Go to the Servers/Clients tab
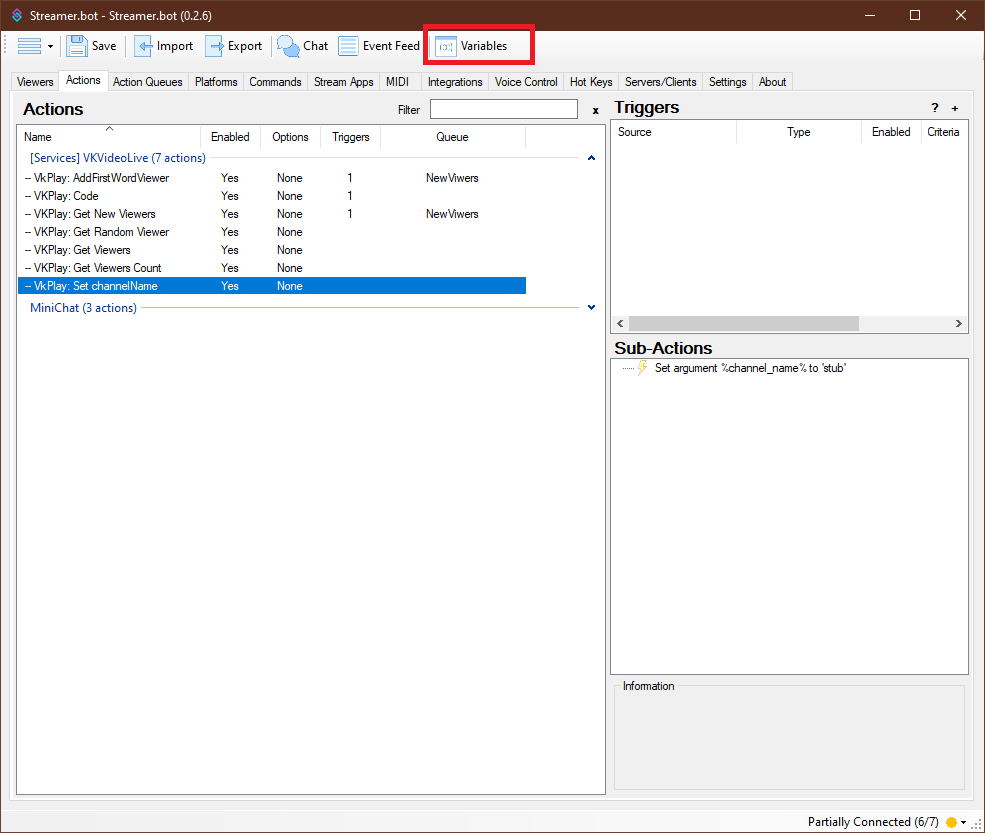 coord(660,82)
